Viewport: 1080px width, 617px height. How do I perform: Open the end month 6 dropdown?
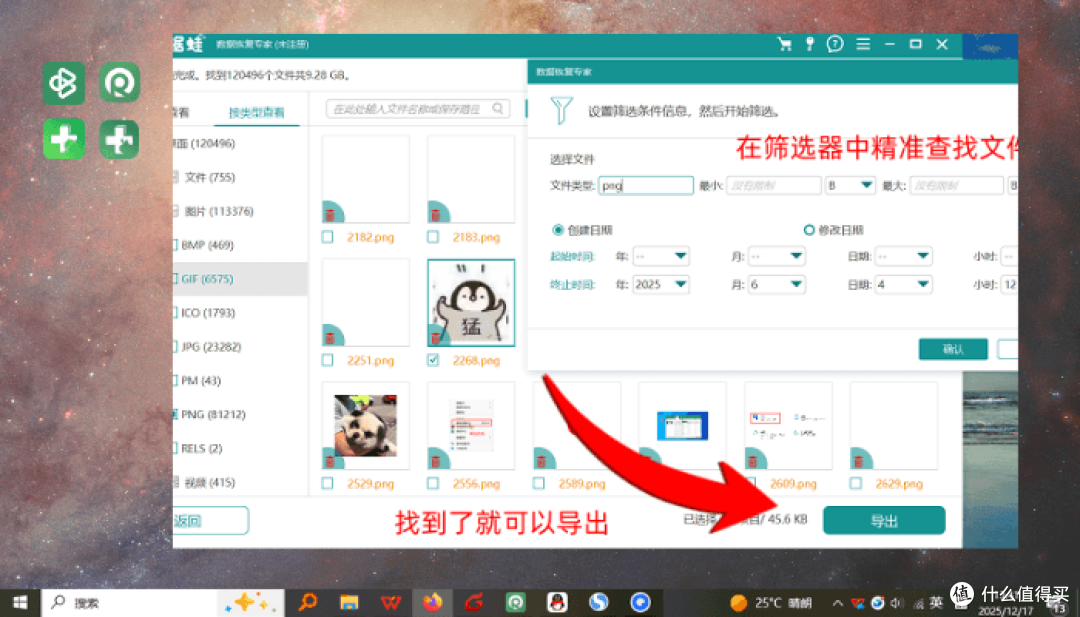776,284
